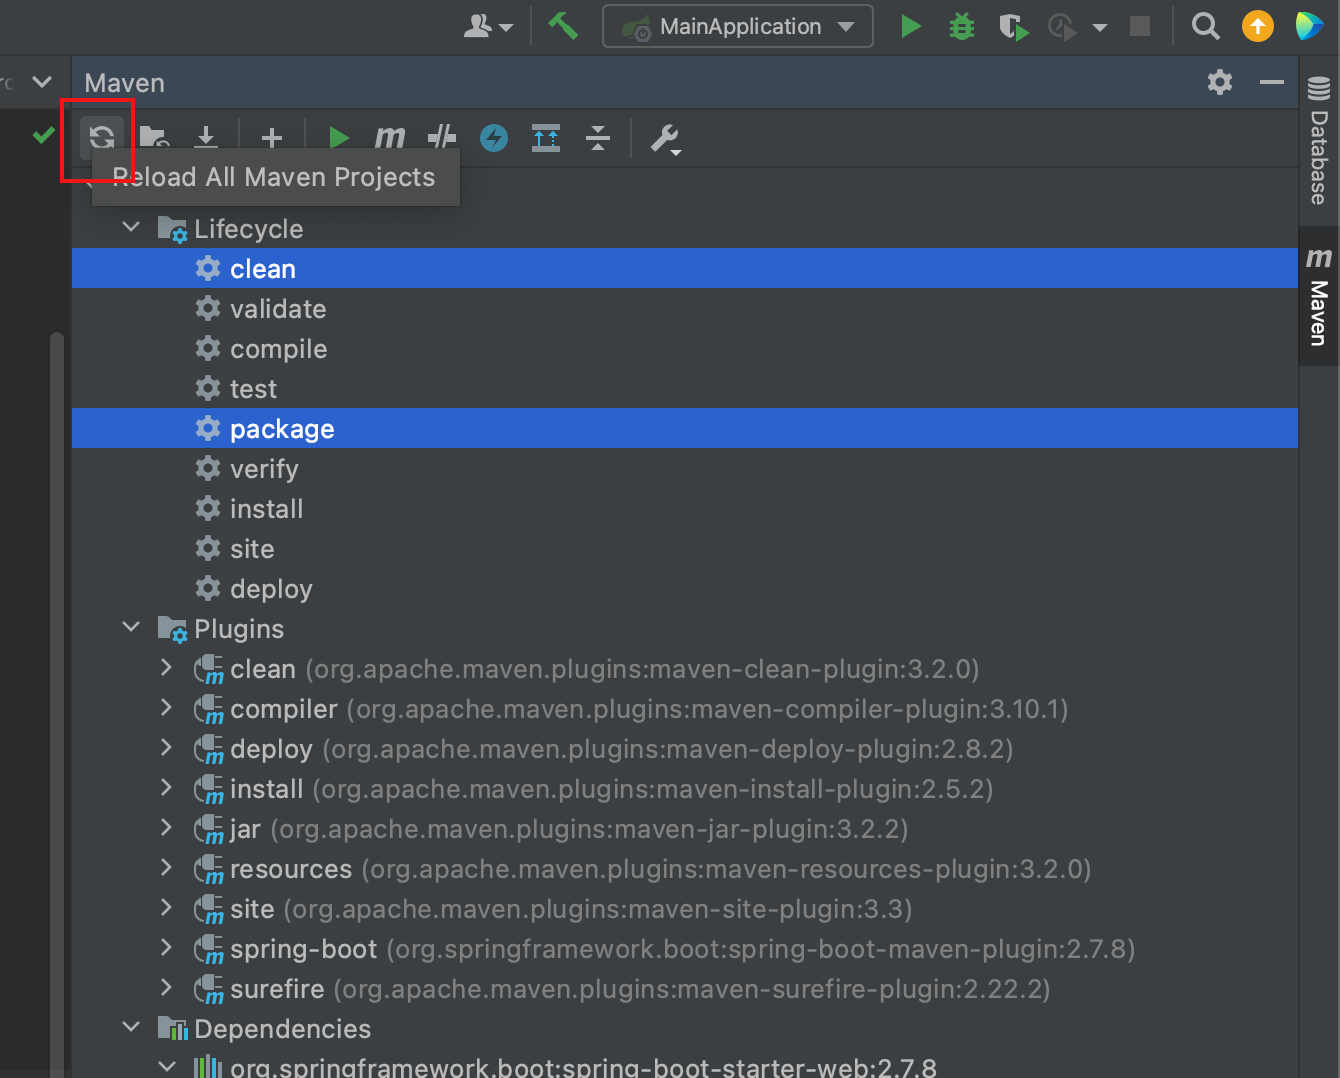Open the Database tool window tab

click(1319, 140)
